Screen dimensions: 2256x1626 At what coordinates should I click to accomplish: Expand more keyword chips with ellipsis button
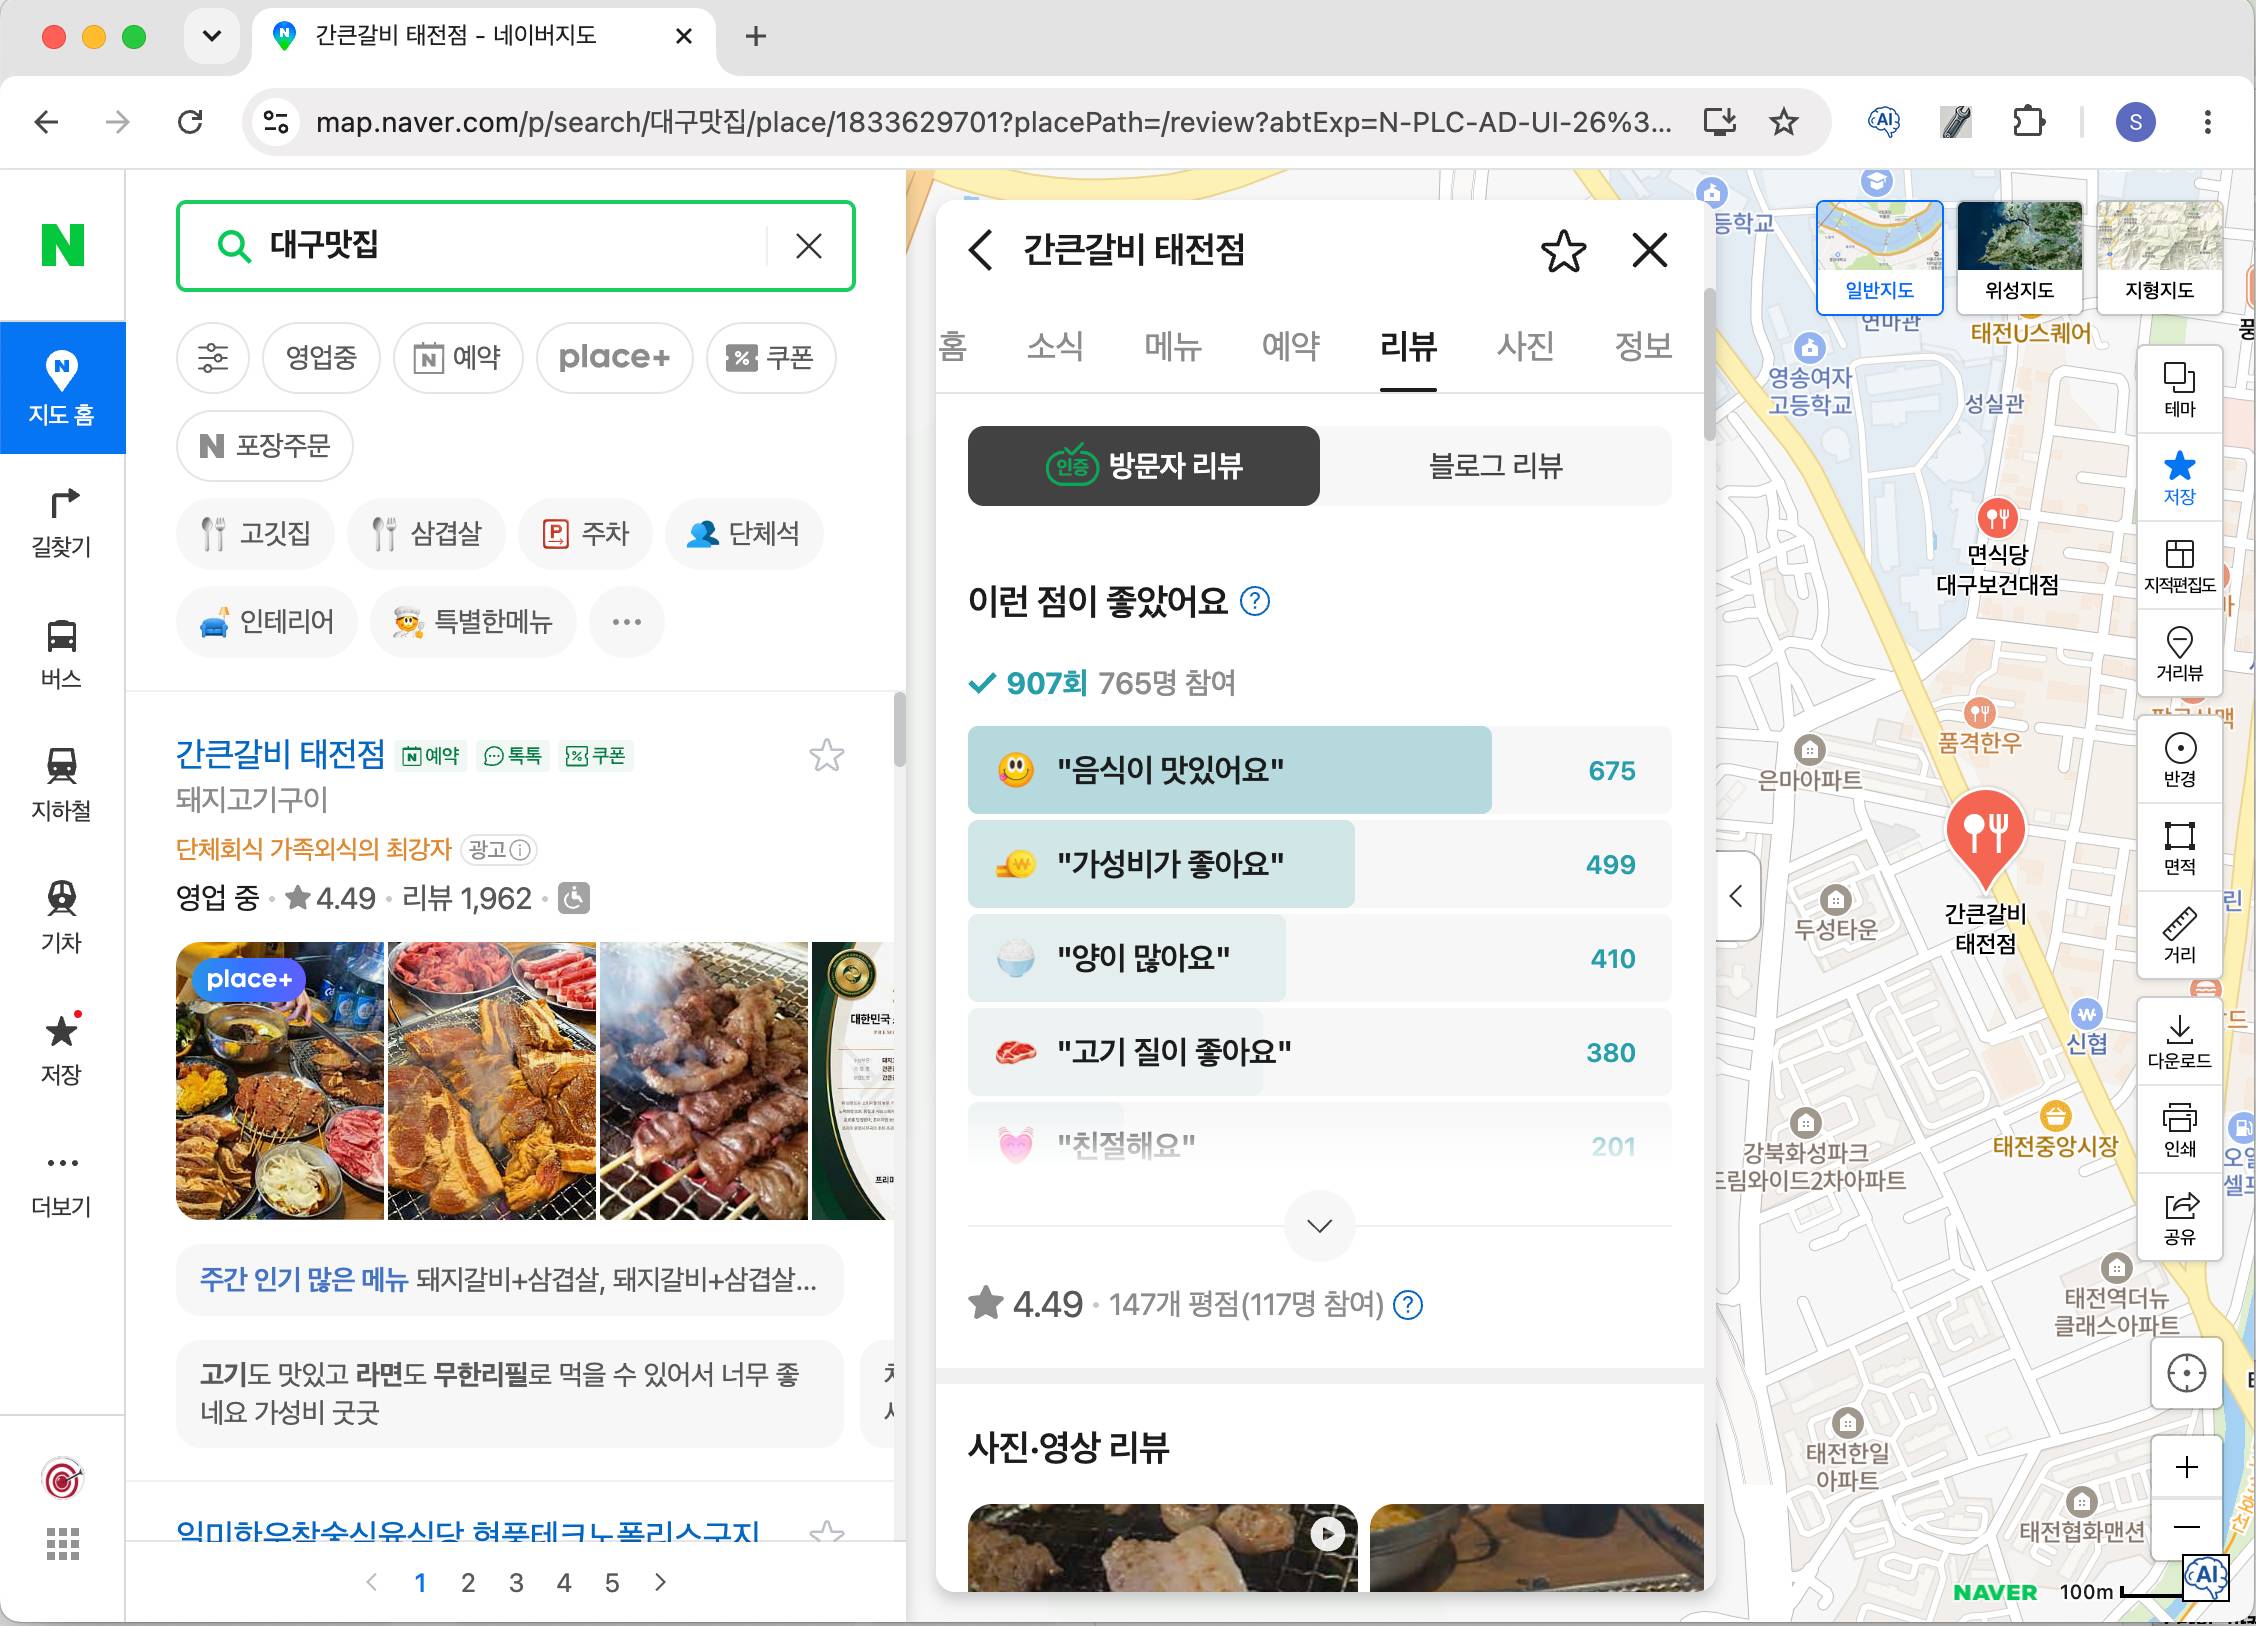(627, 622)
